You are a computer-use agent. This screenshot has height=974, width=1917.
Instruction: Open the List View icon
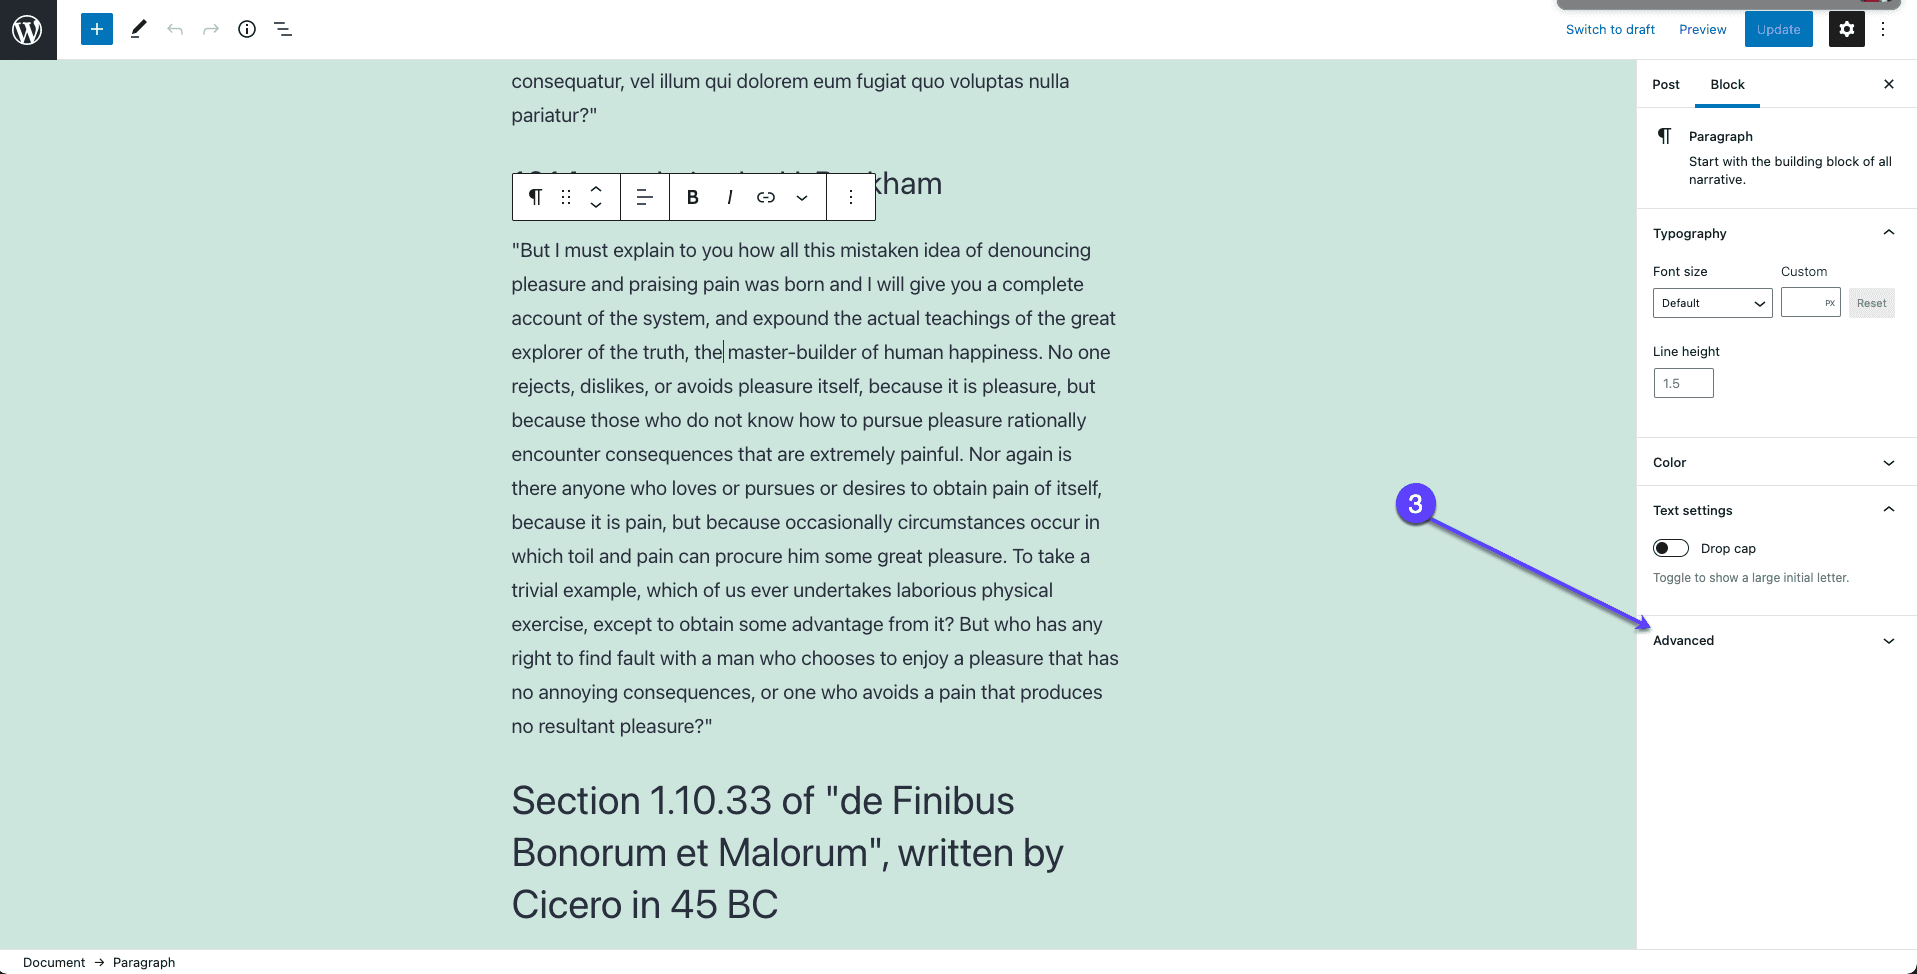point(283,29)
